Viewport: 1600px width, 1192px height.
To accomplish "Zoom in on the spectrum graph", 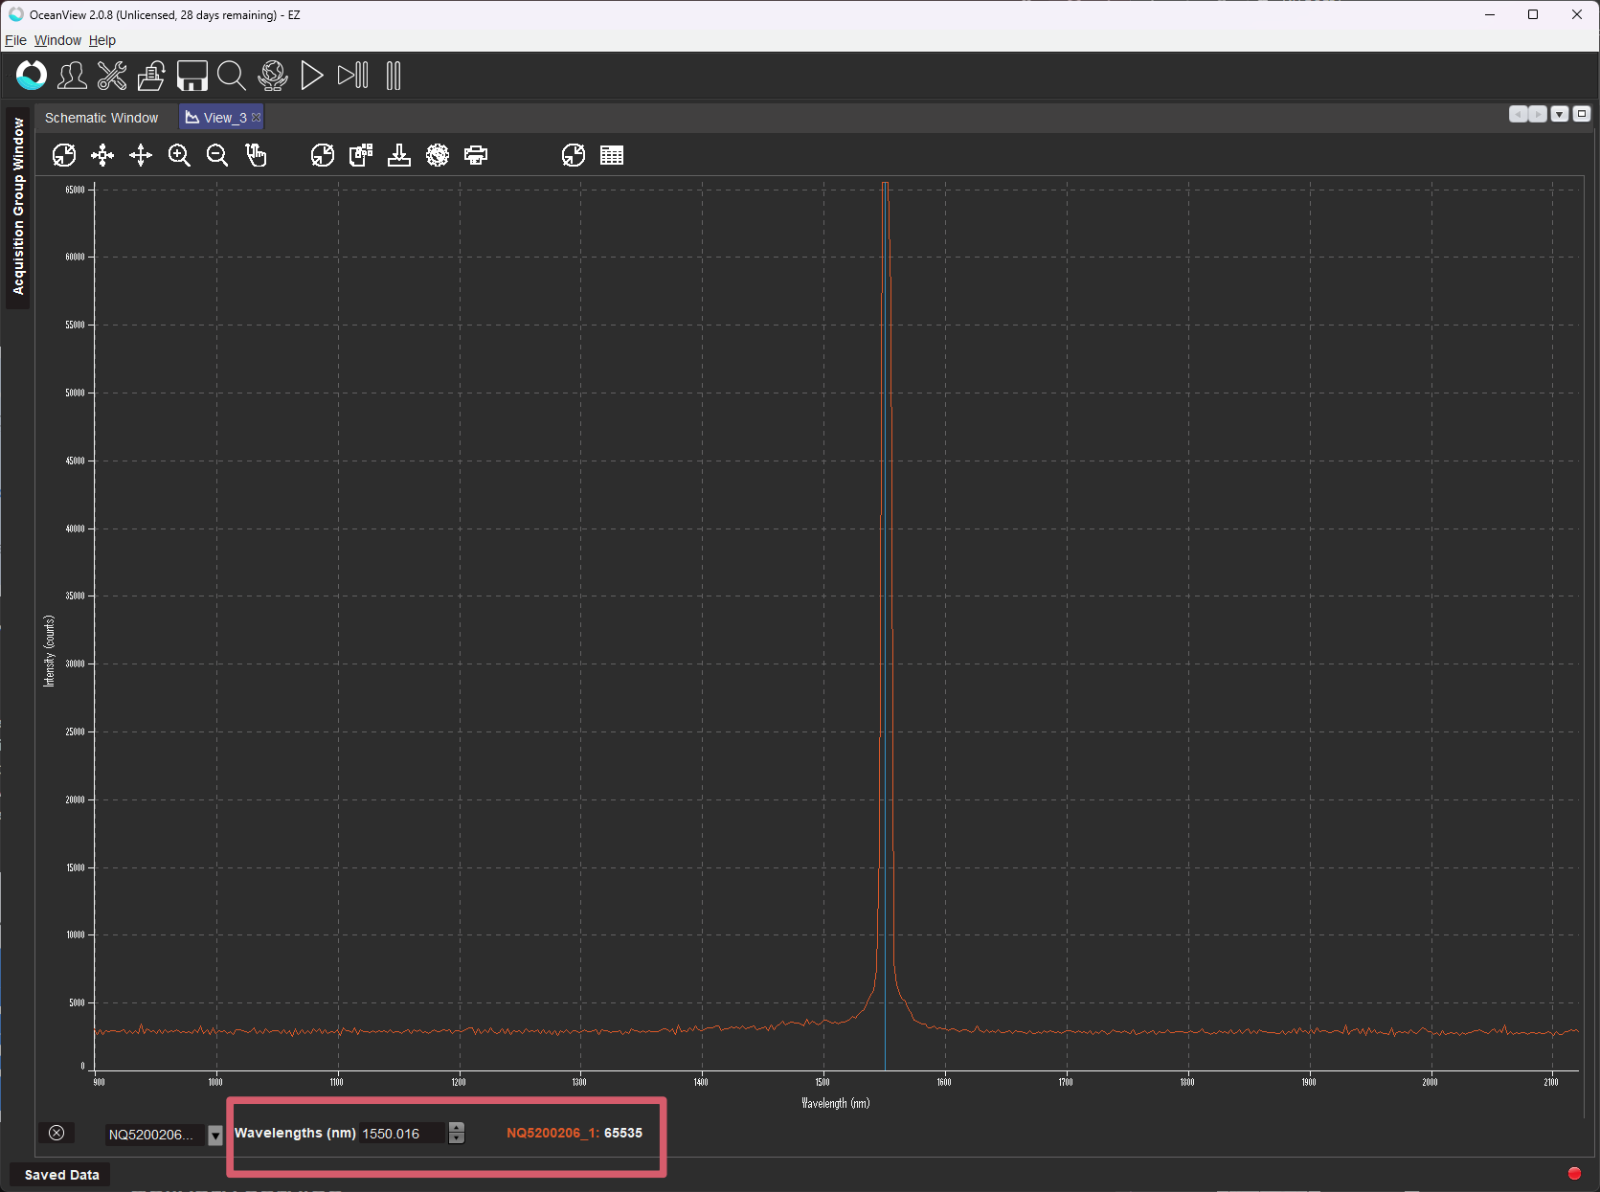I will 179,155.
